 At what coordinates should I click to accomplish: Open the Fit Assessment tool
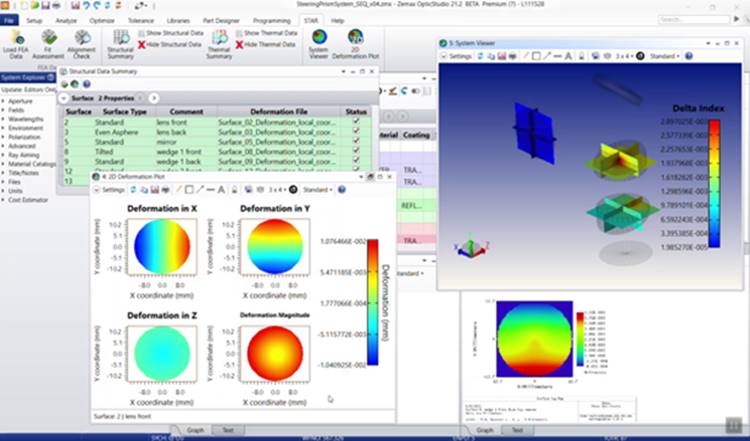(x=48, y=44)
